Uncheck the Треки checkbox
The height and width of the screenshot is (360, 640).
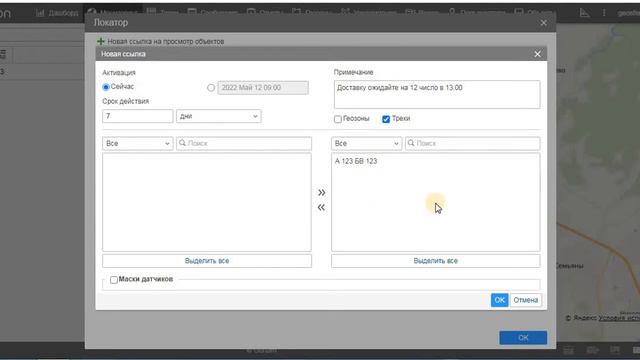[x=386, y=119]
